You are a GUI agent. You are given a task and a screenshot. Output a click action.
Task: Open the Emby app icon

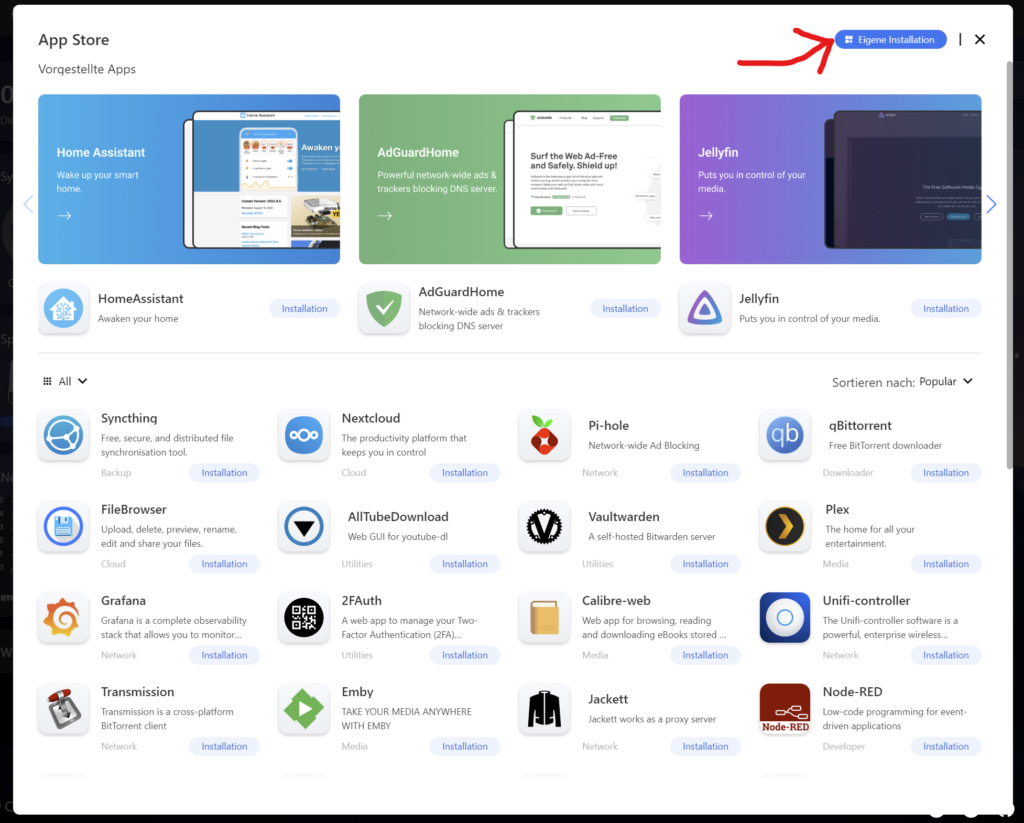[x=304, y=709]
